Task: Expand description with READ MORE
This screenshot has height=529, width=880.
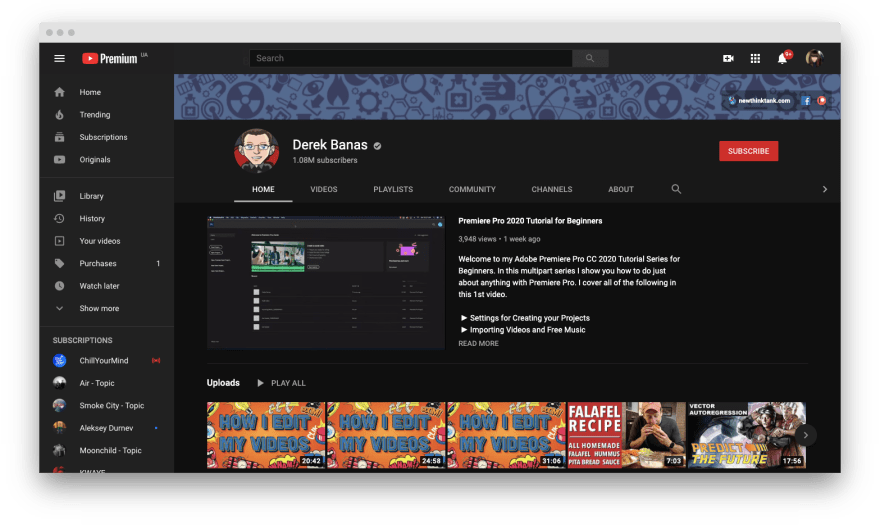Action: click(478, 343)
